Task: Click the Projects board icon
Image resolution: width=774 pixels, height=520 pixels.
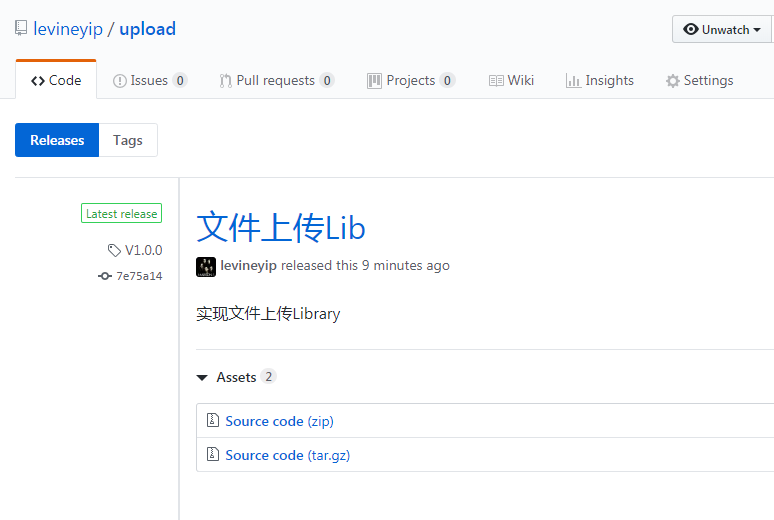Action: [374, 81]
